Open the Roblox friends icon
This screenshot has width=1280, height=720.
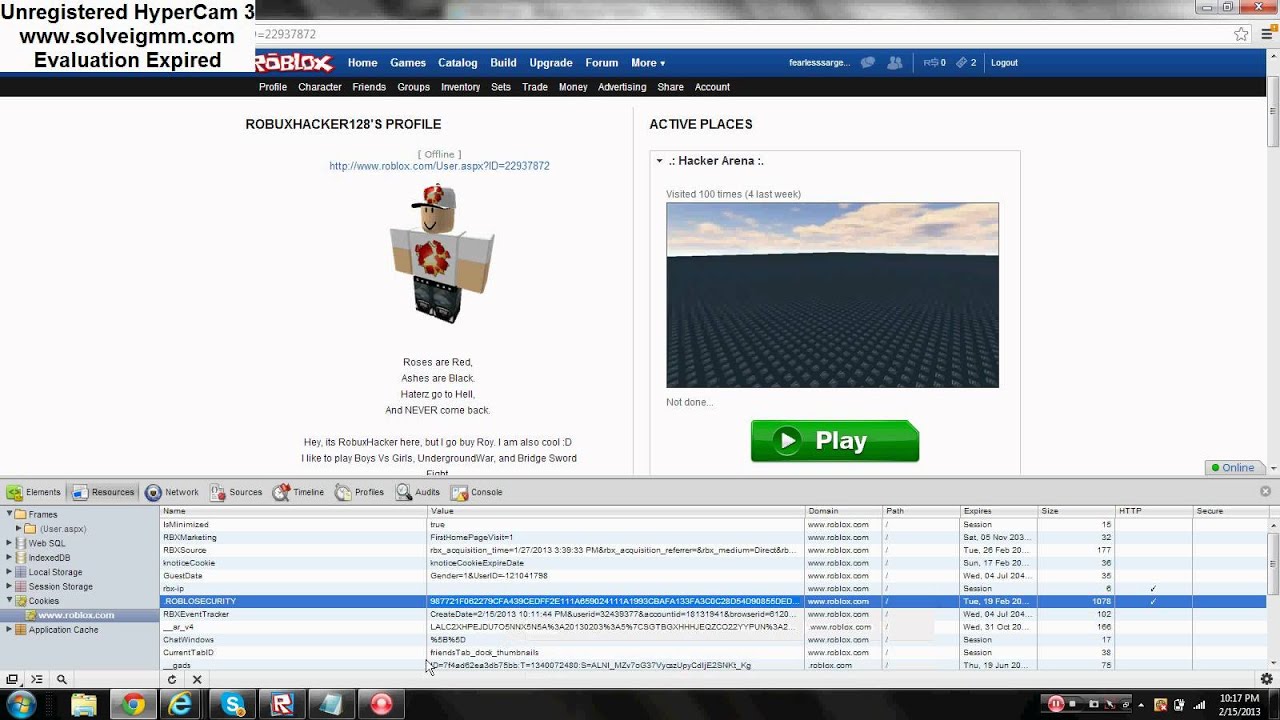(x=895, y=62)
